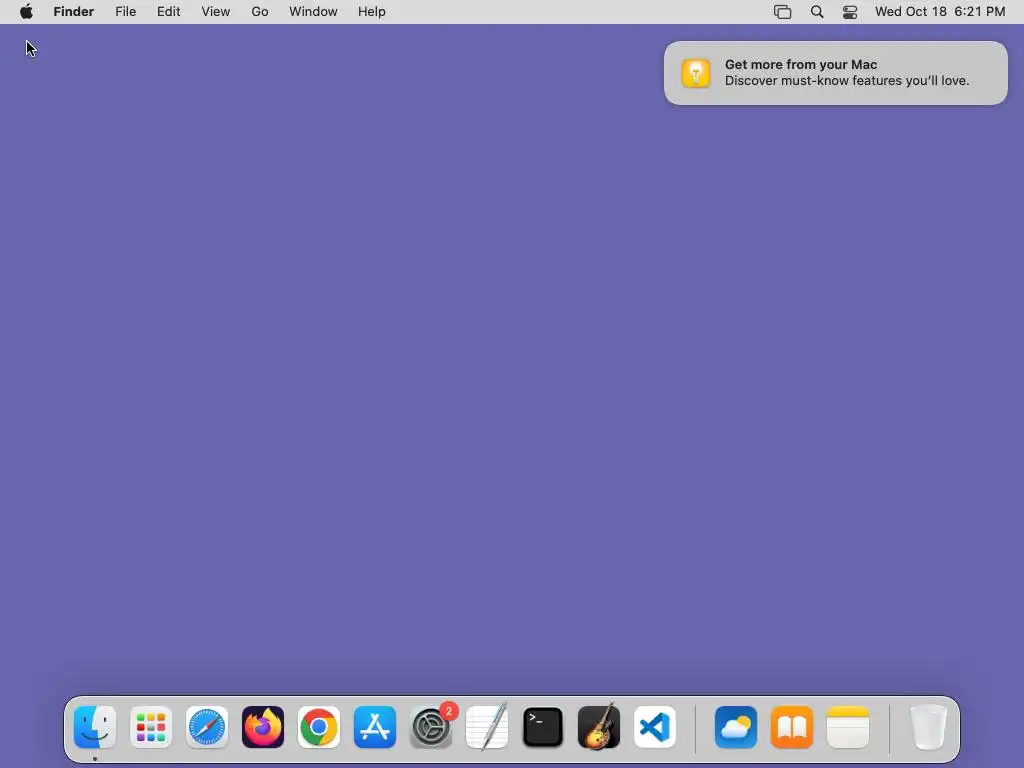Launch Safari from the Dock
Image resolution: width=1024 pixels, height=768 pixels.
pos(207,727)
